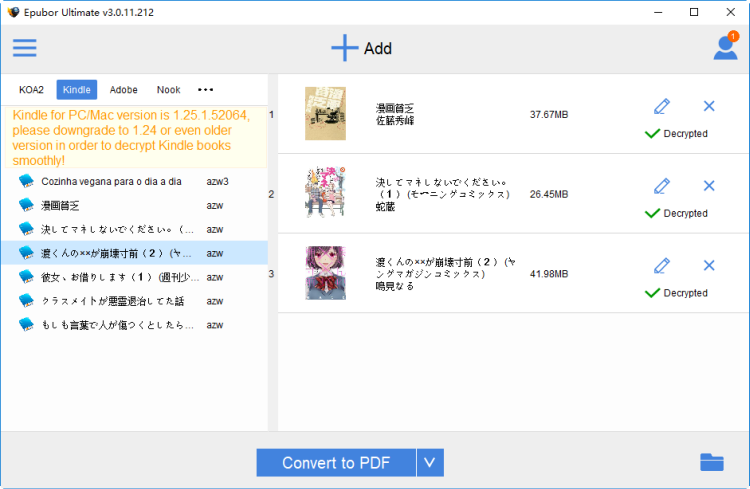Click book icon beside 決してマネしないでください
750x489 pixels.
coord(26,229)
